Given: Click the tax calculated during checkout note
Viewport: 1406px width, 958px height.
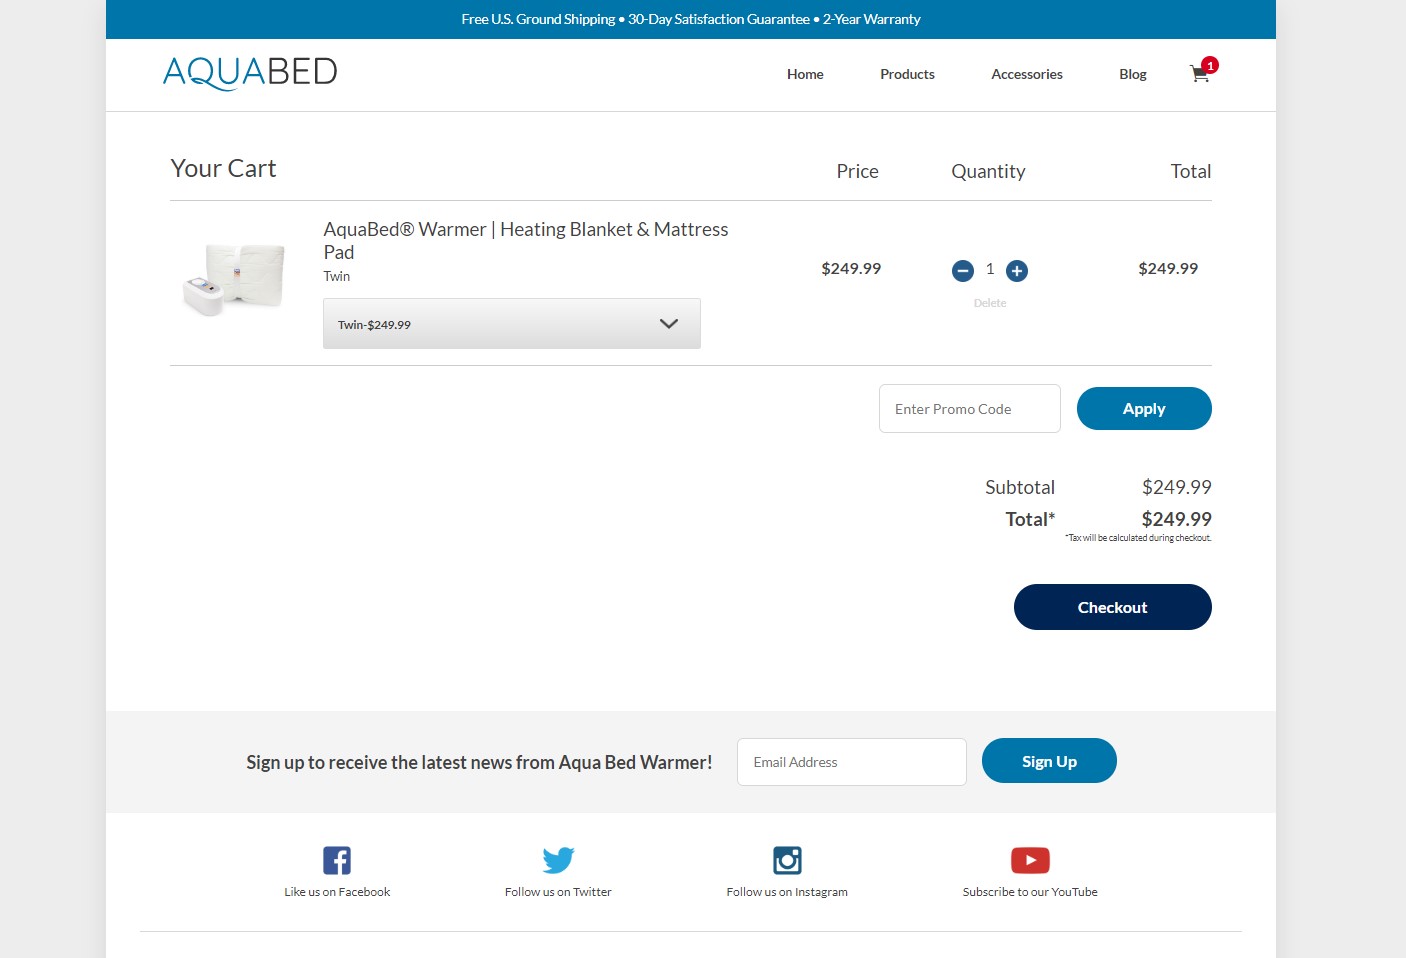Looking at the screenshot, I should tap(1138, 538).
